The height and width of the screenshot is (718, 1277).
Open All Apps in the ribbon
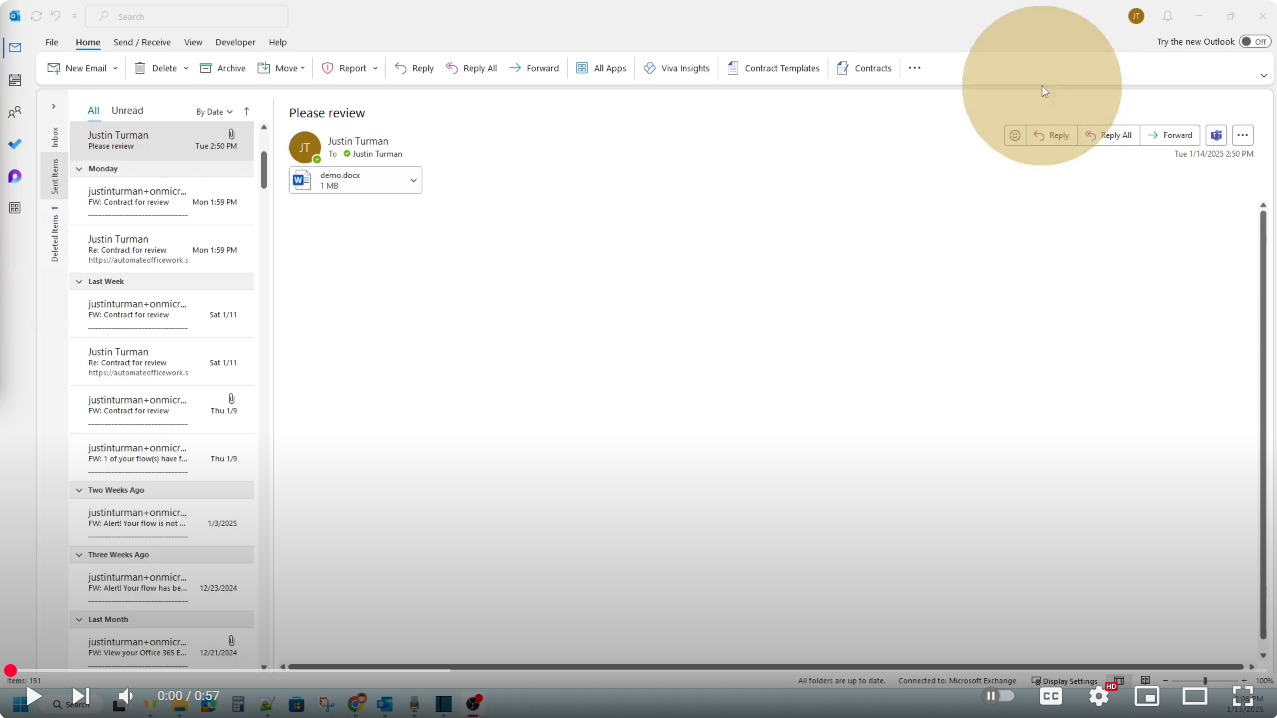pyautogui.click(x=601, y=68)
